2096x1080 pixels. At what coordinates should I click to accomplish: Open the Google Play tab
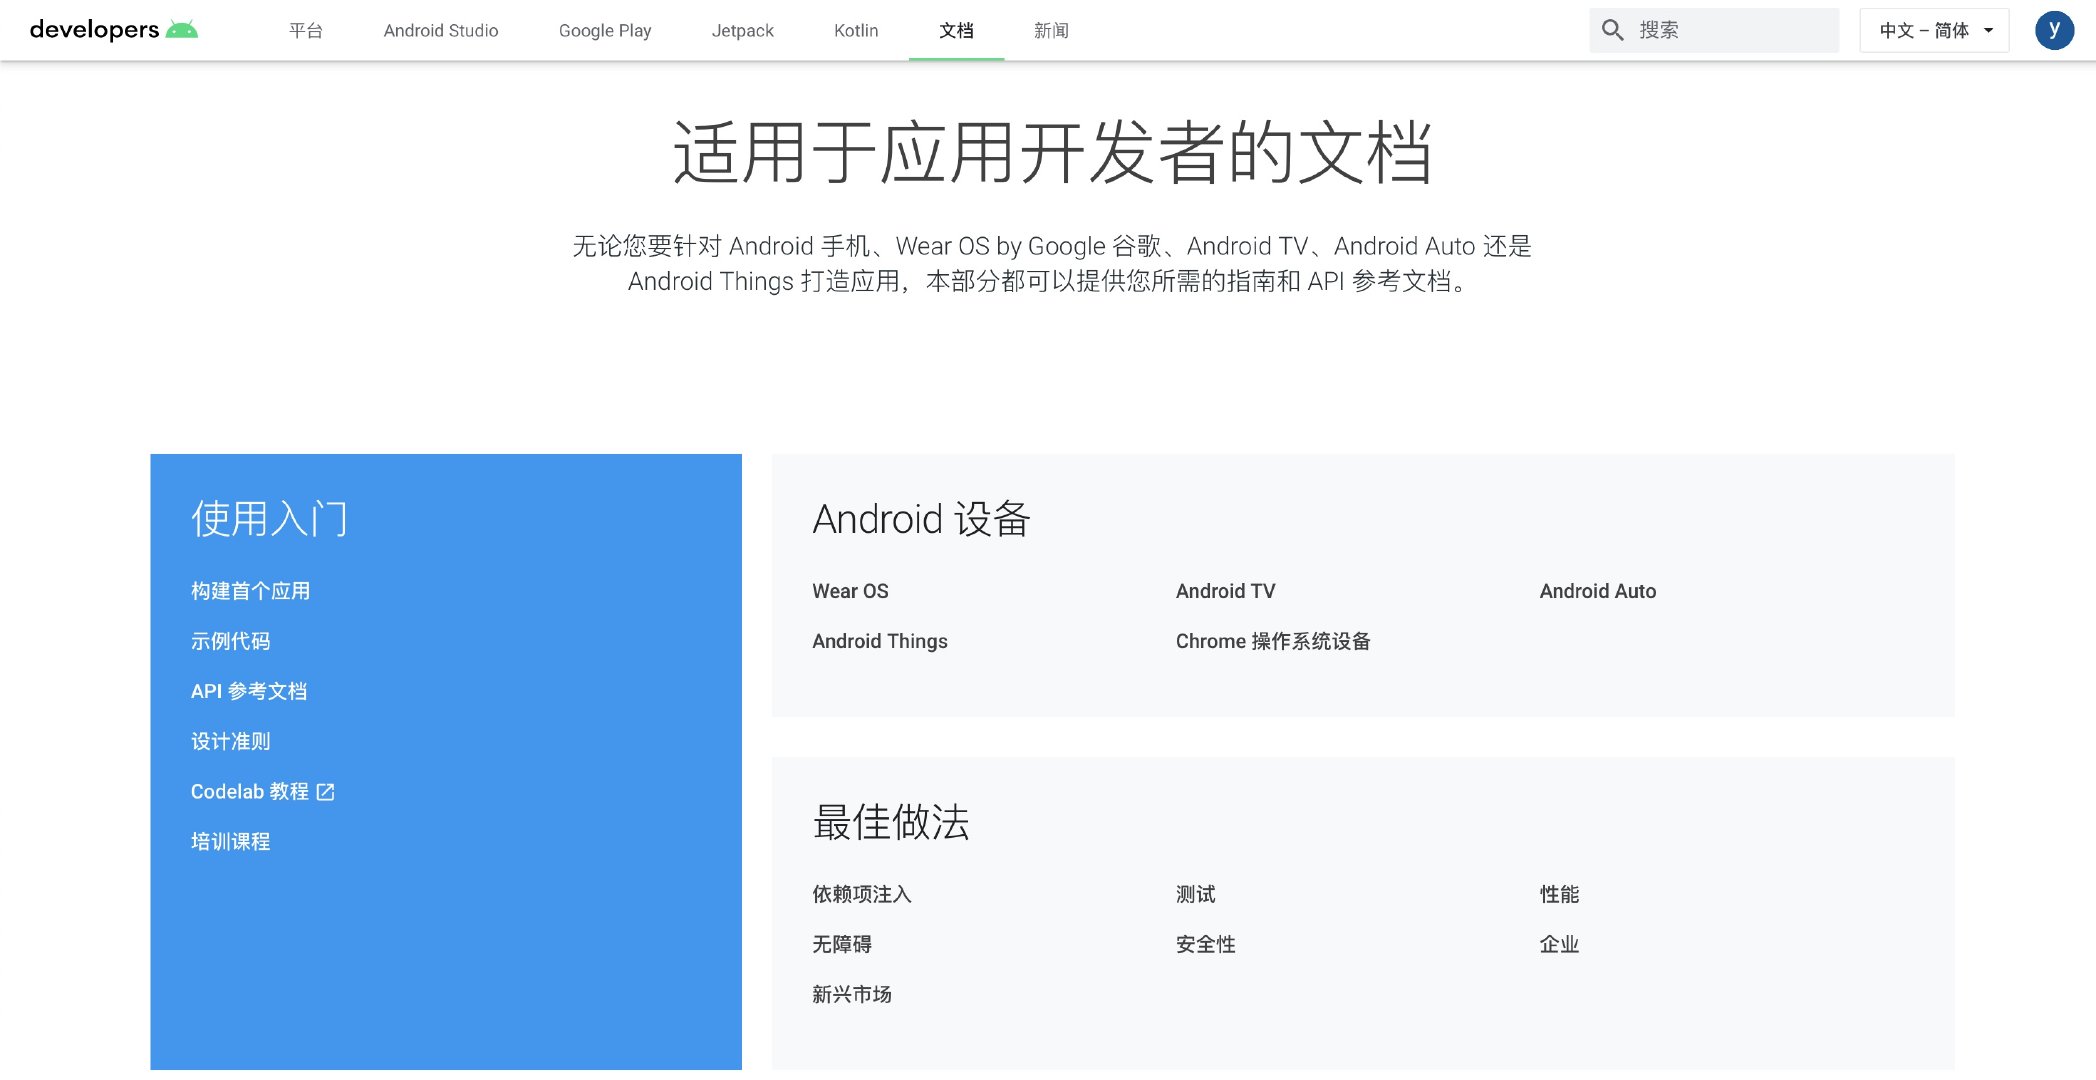tap(605, 31)
